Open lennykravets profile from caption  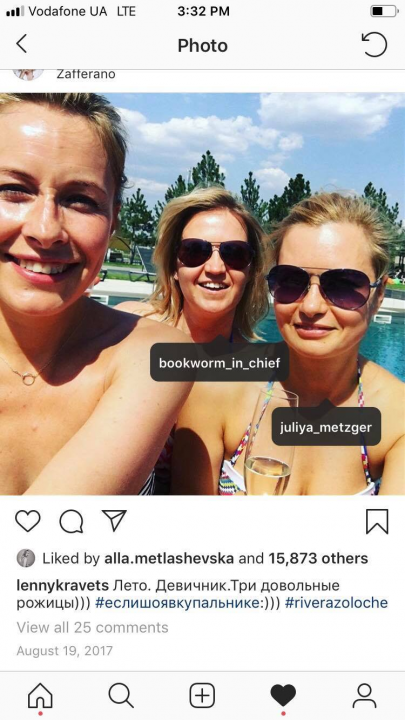pyautogui.click(x=63, y=586)
